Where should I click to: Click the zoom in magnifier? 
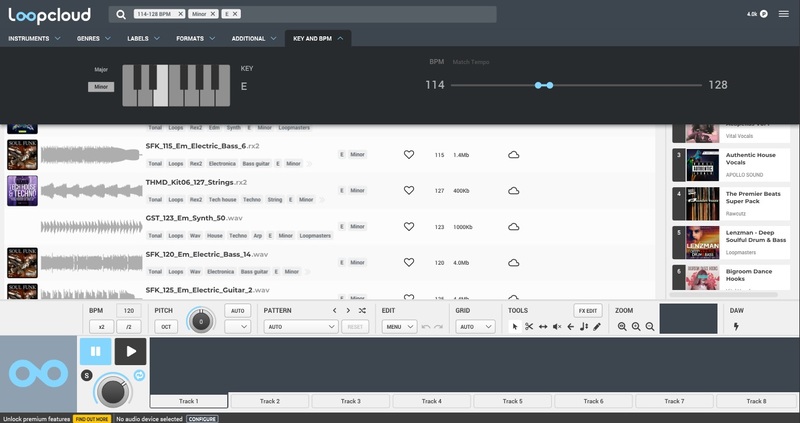636,327
